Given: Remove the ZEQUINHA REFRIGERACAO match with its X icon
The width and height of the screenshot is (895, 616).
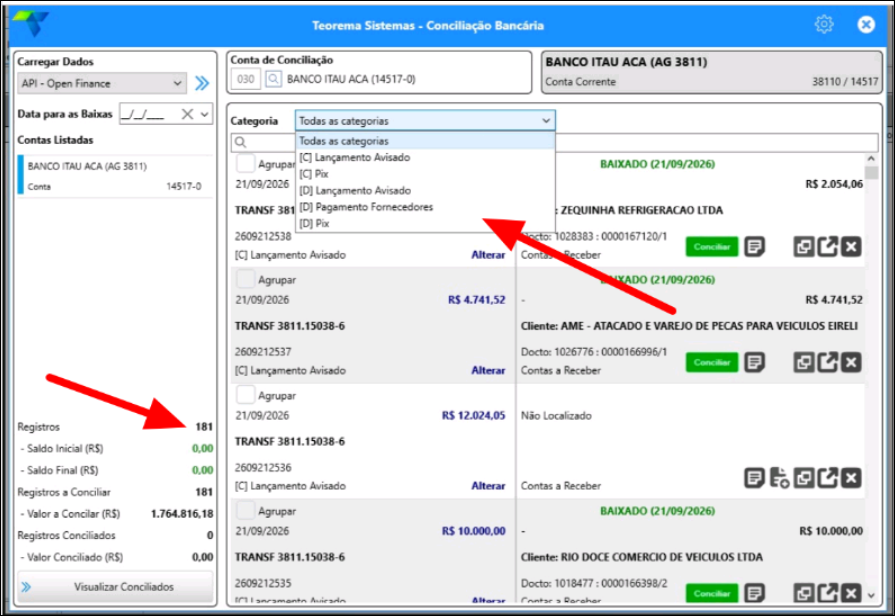Looking at the screenshot, I should pos(851,247).
